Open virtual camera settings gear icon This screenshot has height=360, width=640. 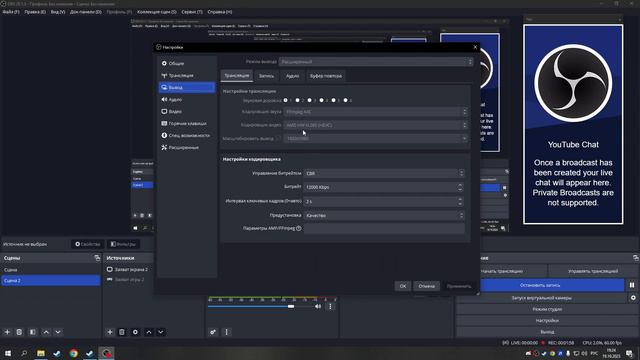coord(633,298)
